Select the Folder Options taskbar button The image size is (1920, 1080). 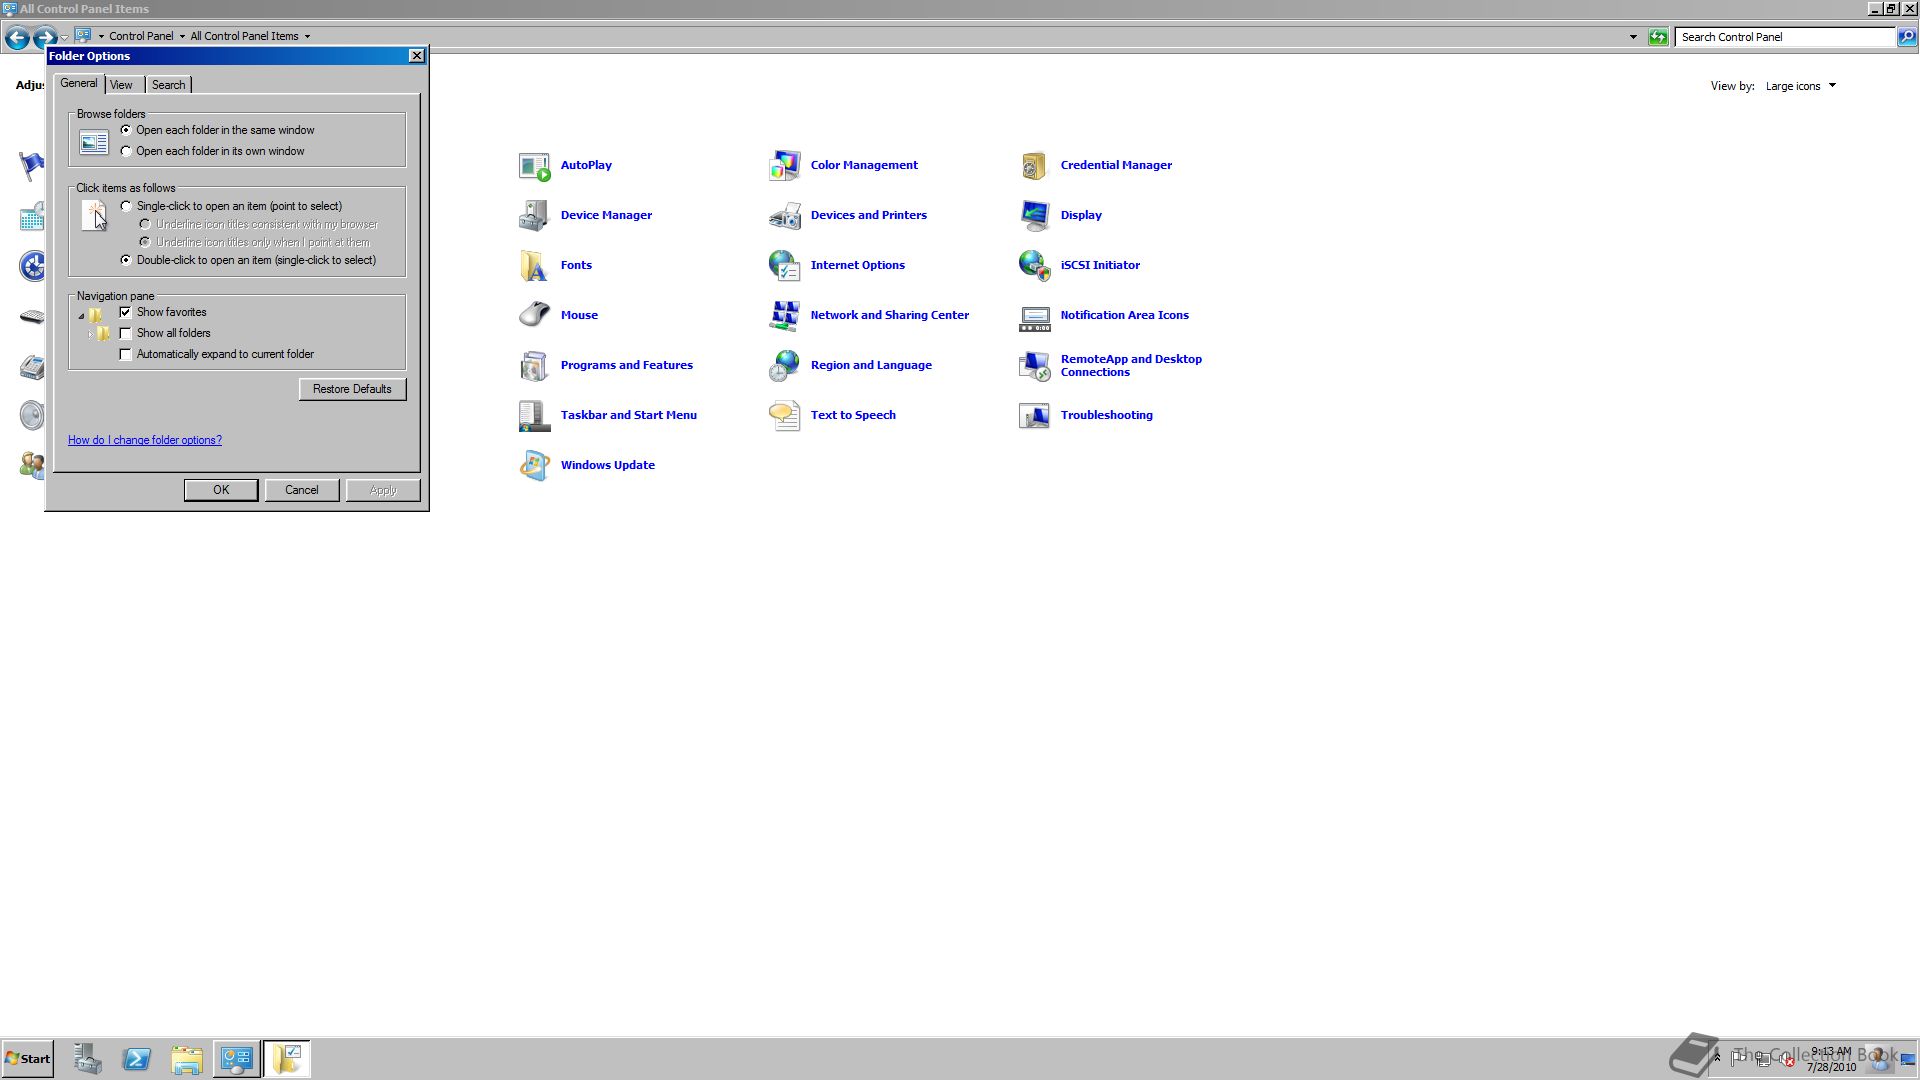click(x=287, y=1059)
